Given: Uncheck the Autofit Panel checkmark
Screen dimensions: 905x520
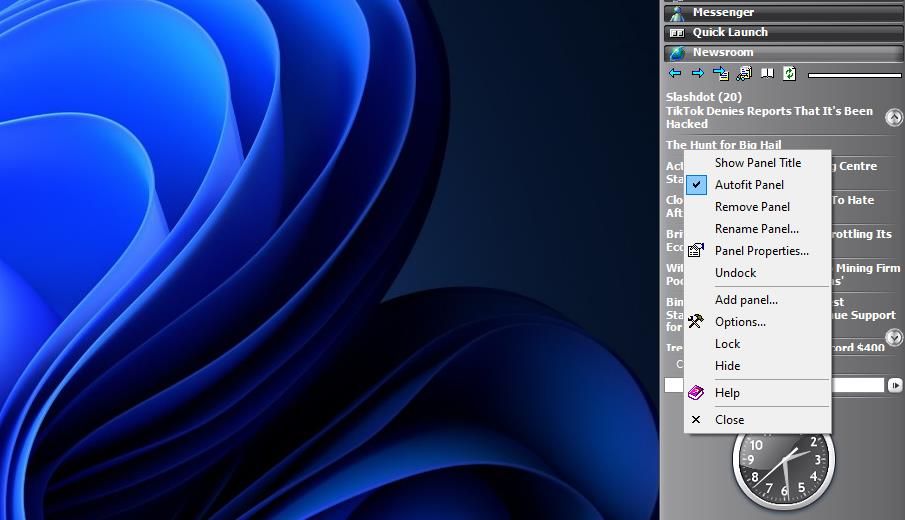Looking at the screenshot, I should pyautogui.click(x=697, y=185).
